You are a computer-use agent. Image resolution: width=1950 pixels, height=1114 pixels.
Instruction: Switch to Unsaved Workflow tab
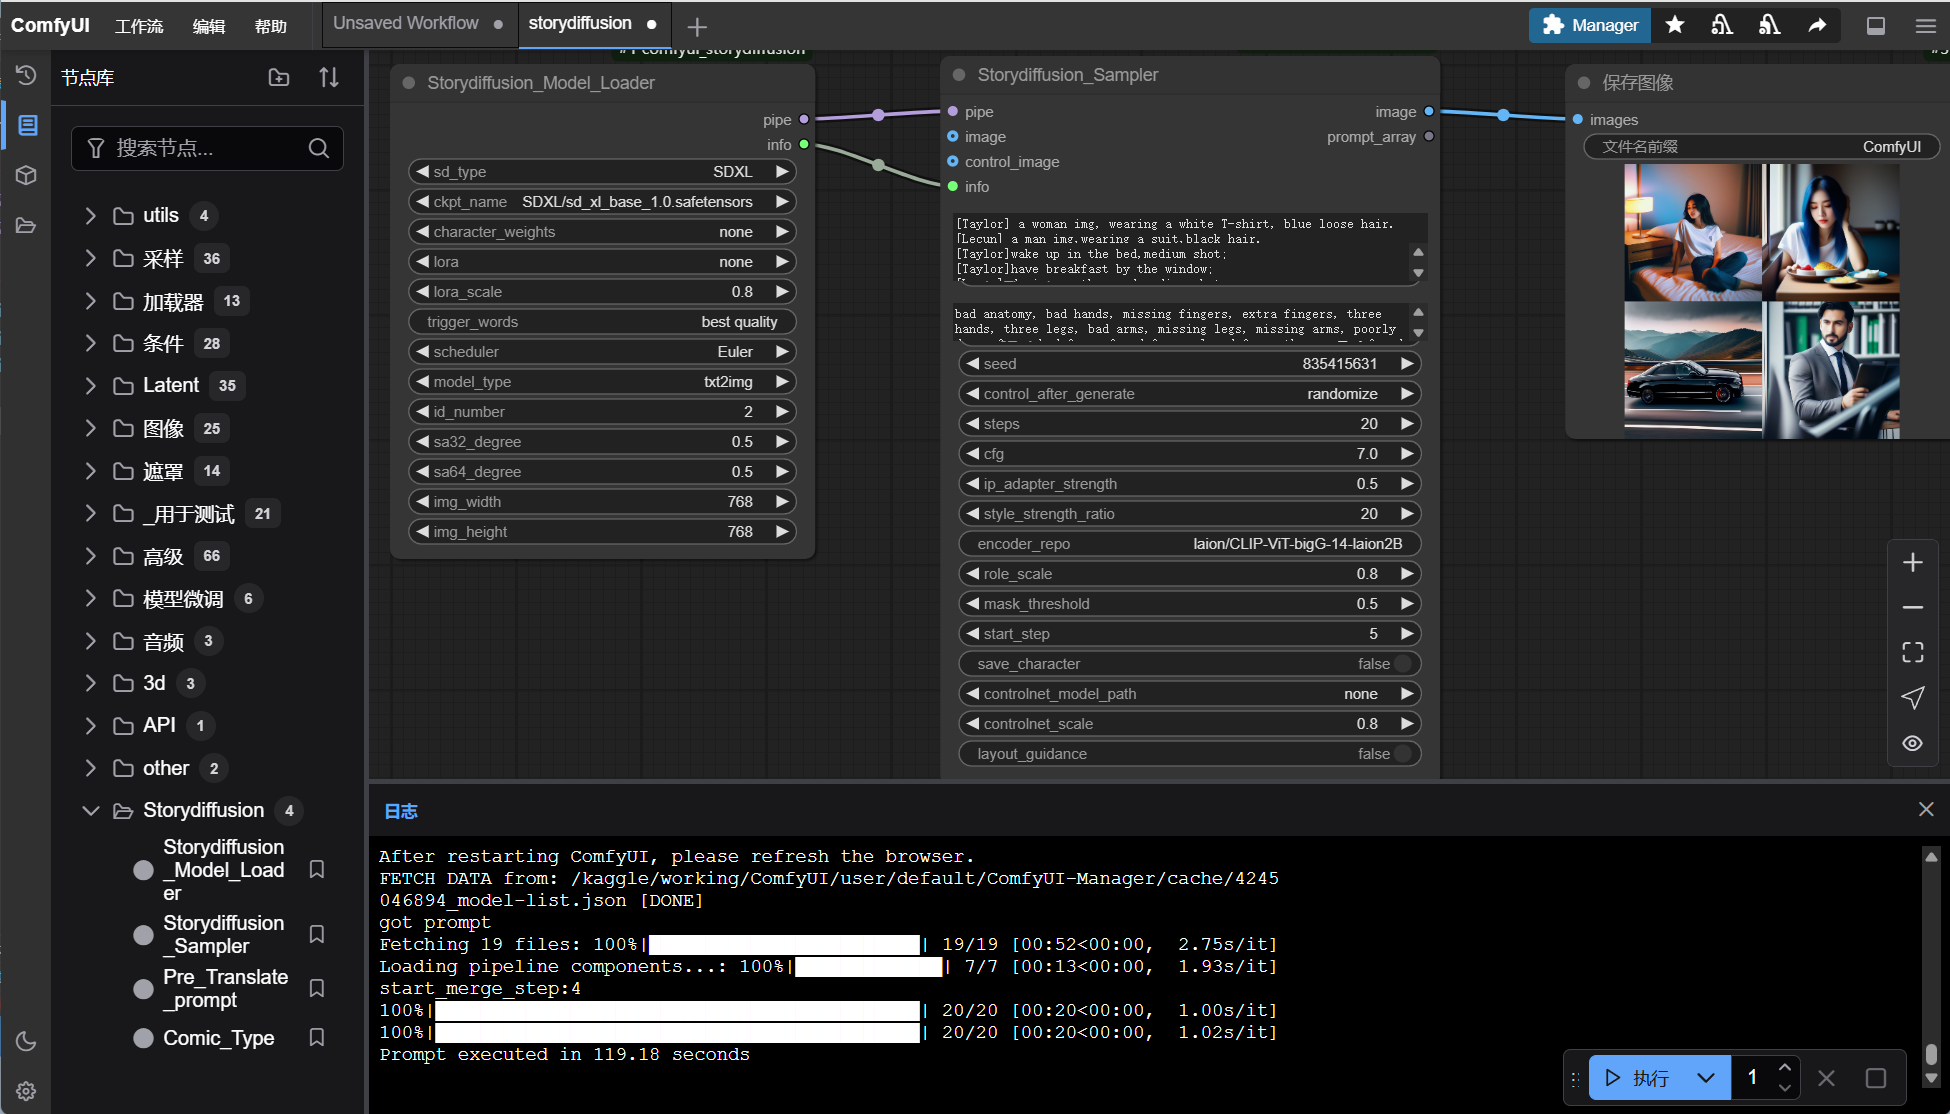[406, 23]
